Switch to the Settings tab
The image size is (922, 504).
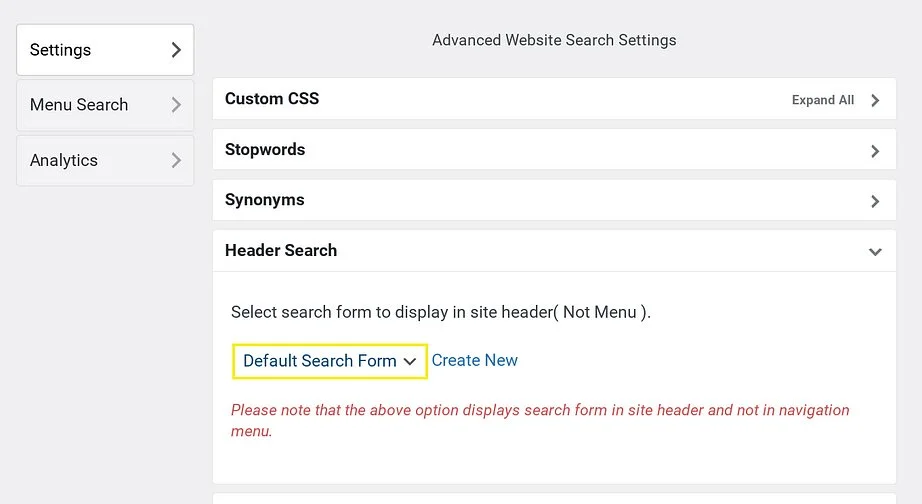61,50
